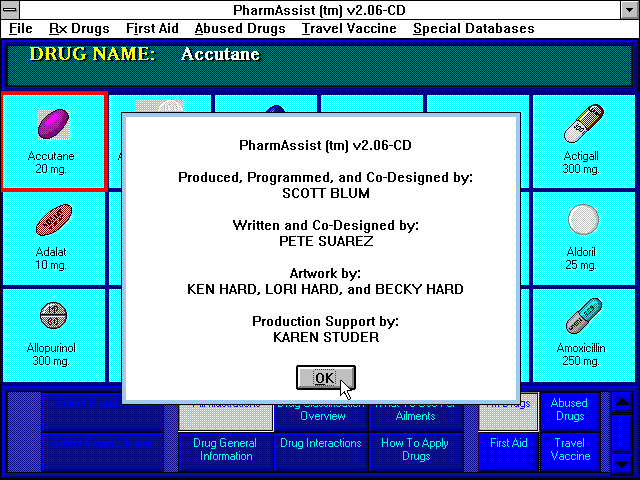Click What To Use For Ailments button
This screenshot has width=640, height=480.
416,416
